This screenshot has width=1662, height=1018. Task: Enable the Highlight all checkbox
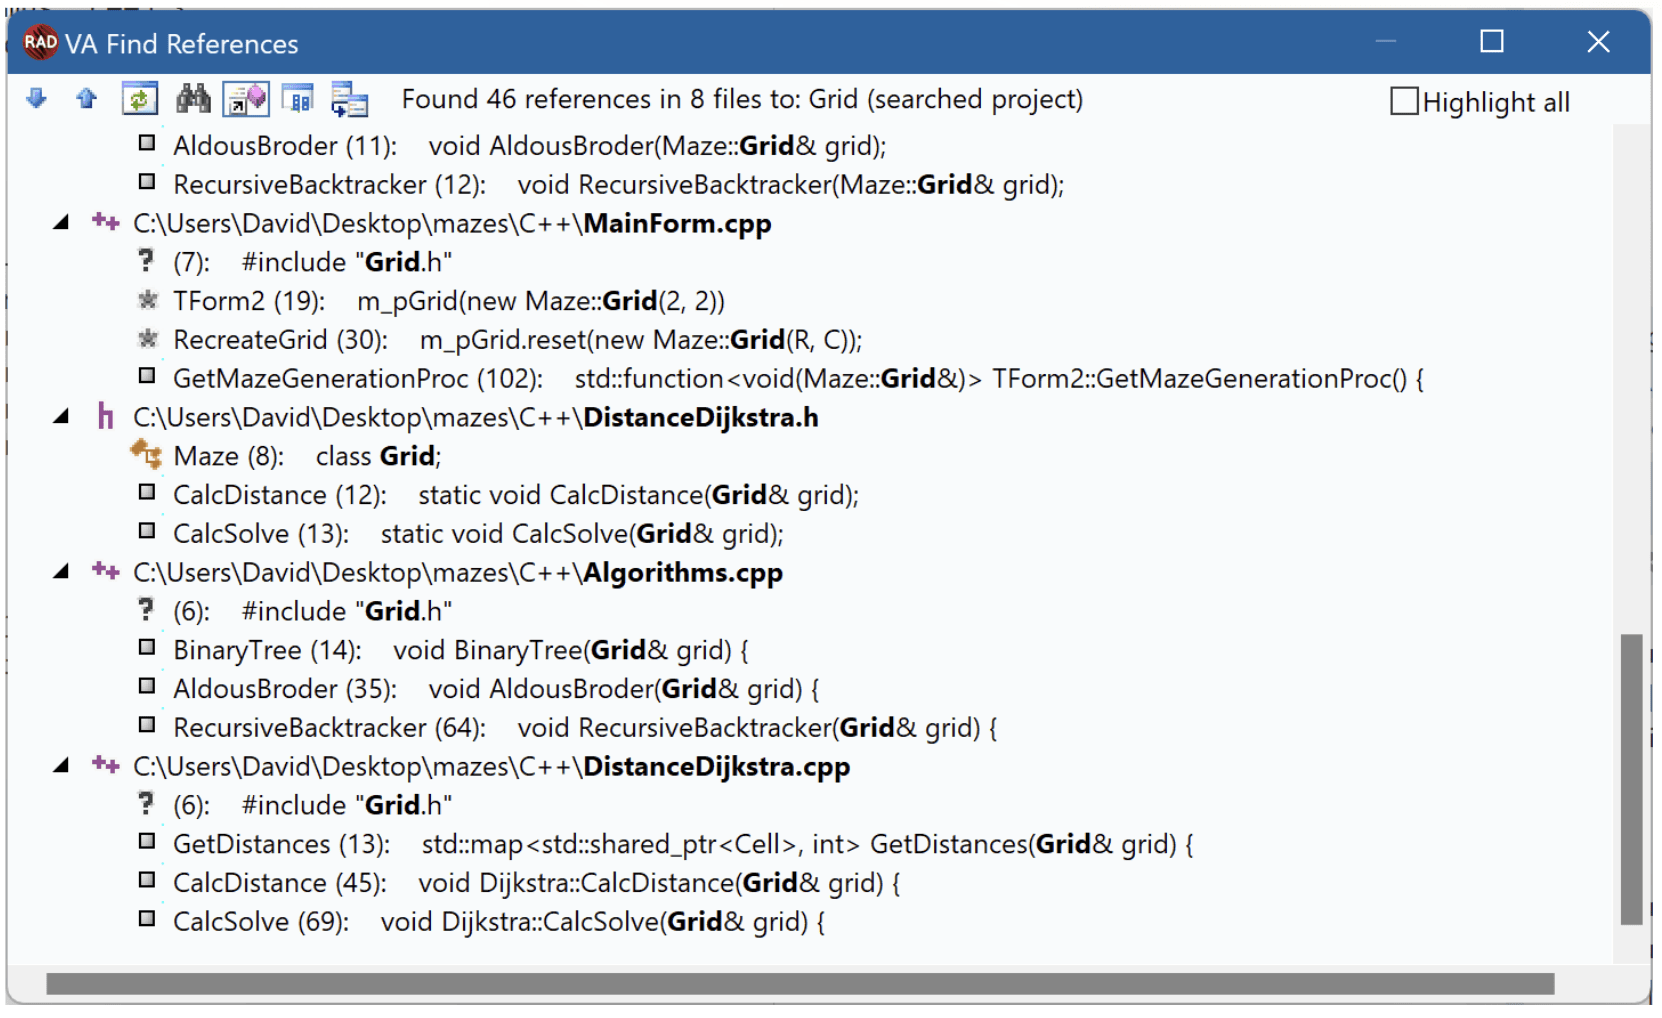pyautogui.click(x=1403, y=100)
